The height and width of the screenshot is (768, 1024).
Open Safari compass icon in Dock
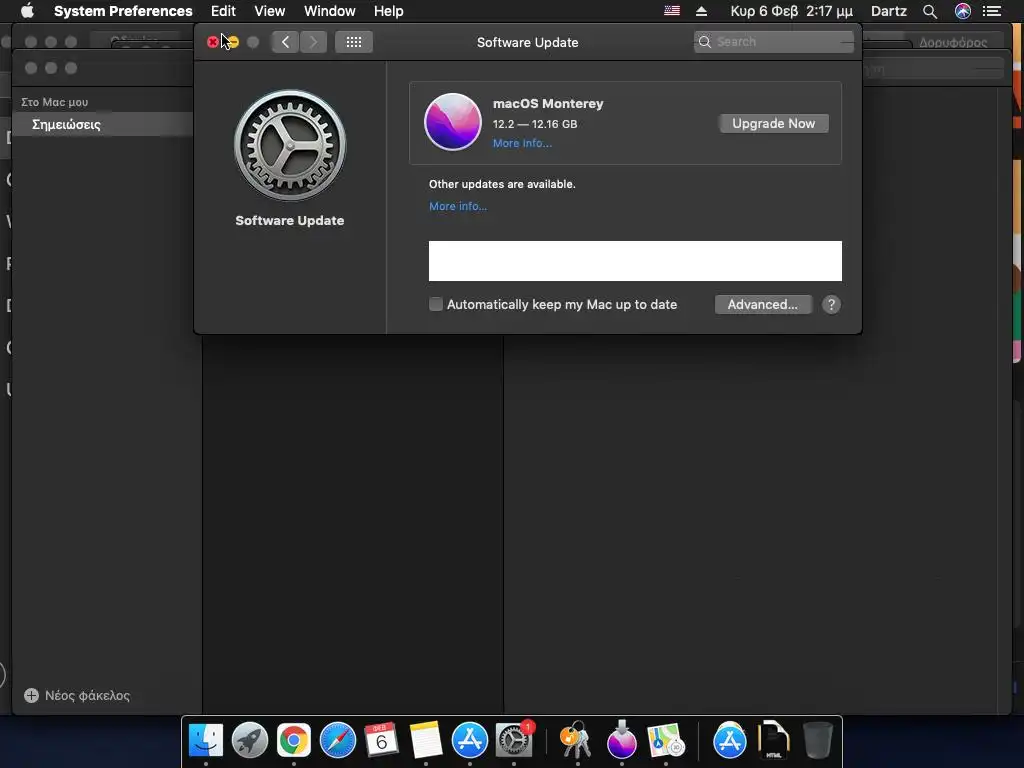pos(338,740)
